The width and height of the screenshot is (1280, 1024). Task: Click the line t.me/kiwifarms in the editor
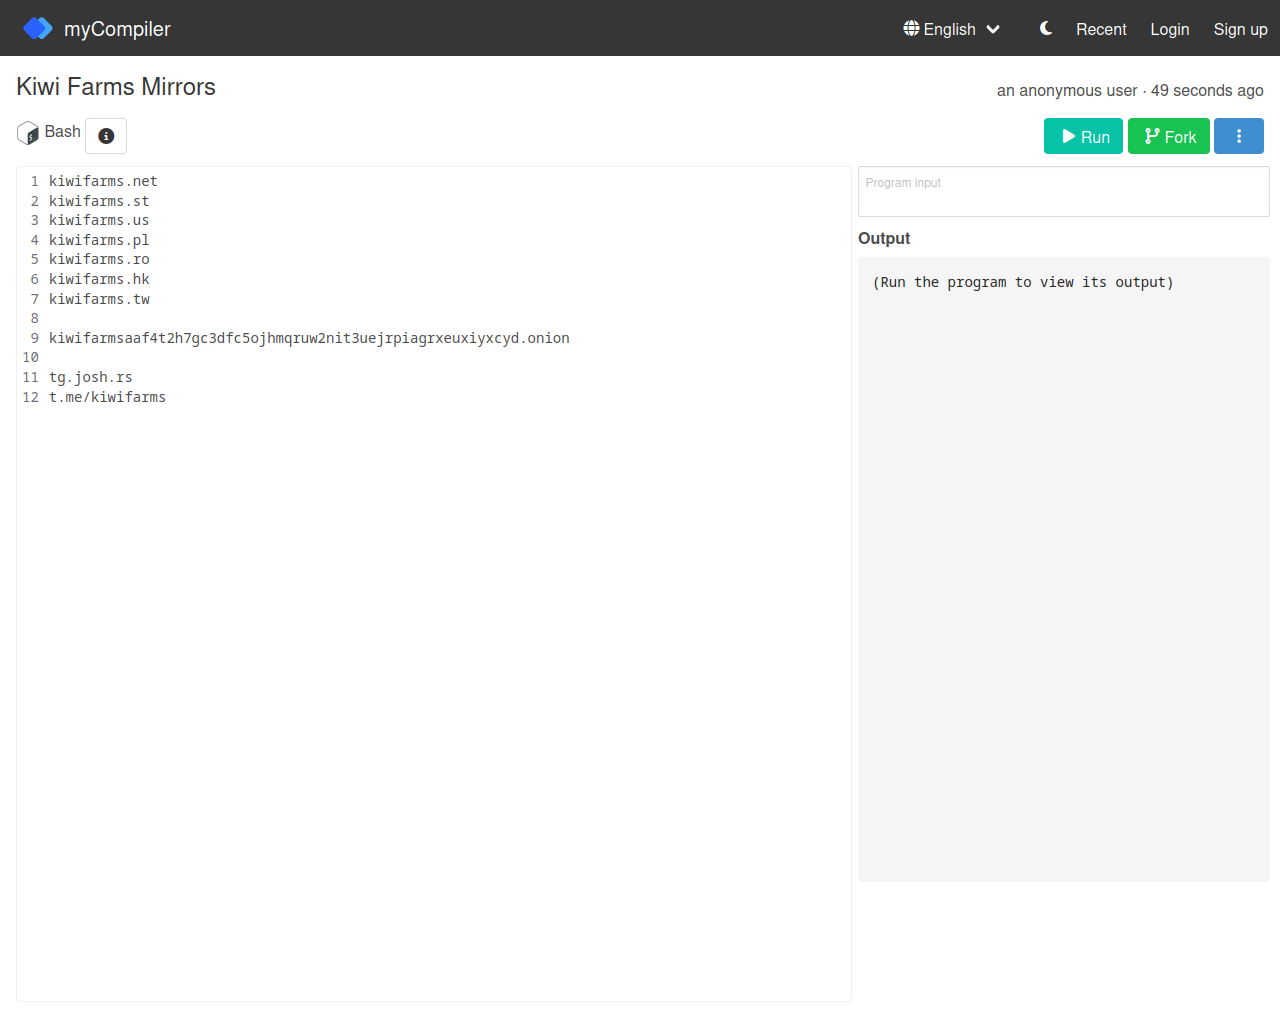(107, 397)
